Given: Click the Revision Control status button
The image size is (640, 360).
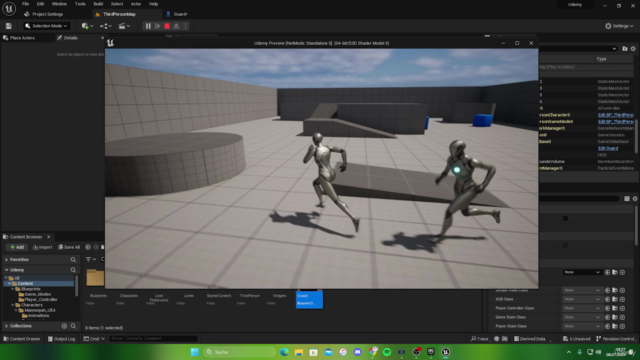Looking at the screenshot, I should (615, 339).
